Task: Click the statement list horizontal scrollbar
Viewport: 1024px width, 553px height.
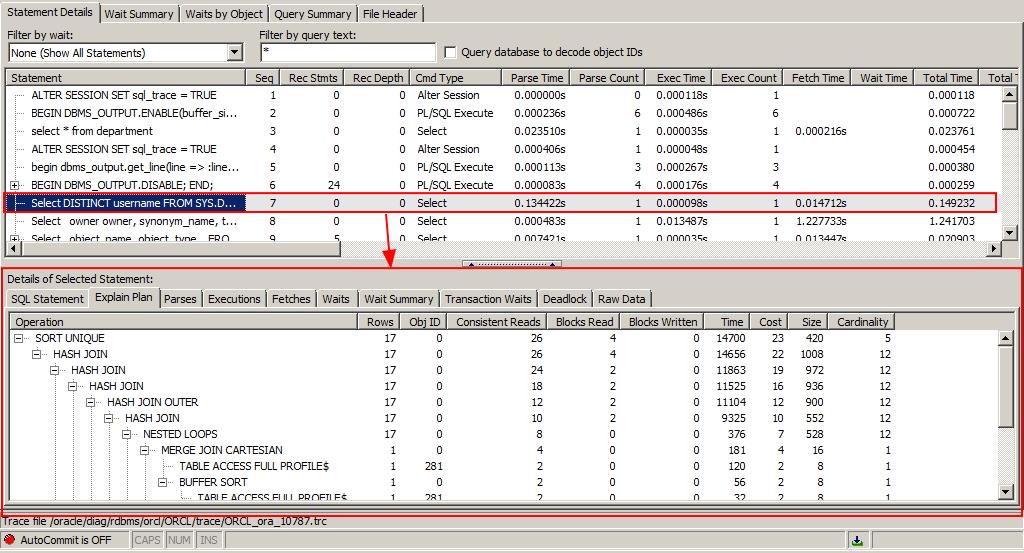Action: [x=500, y=249]
